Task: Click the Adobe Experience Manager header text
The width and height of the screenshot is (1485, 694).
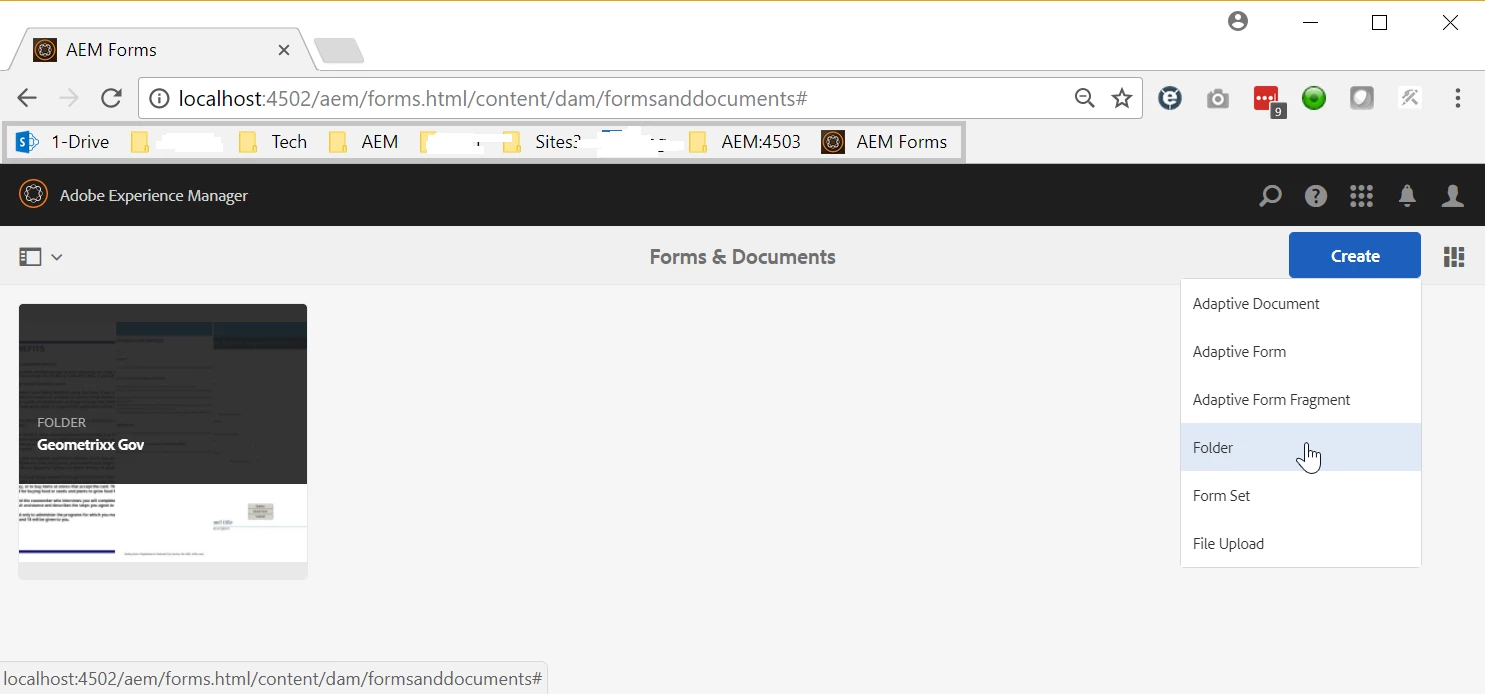Action: 154,196
